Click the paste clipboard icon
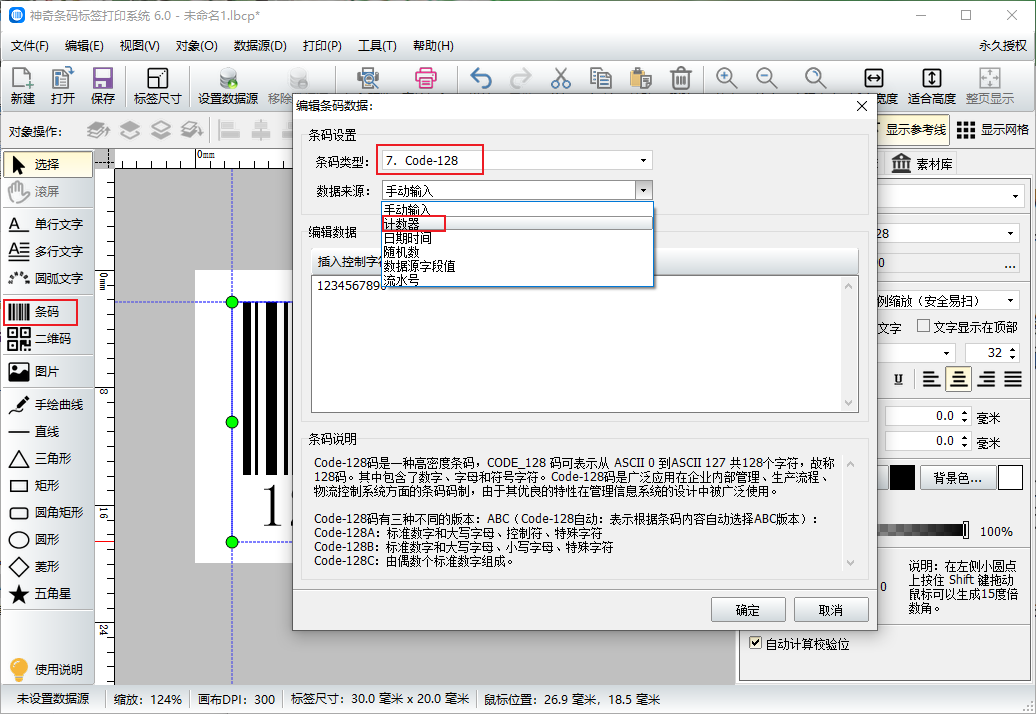Viewport: 1036px width, 714px height. (640, 79)
